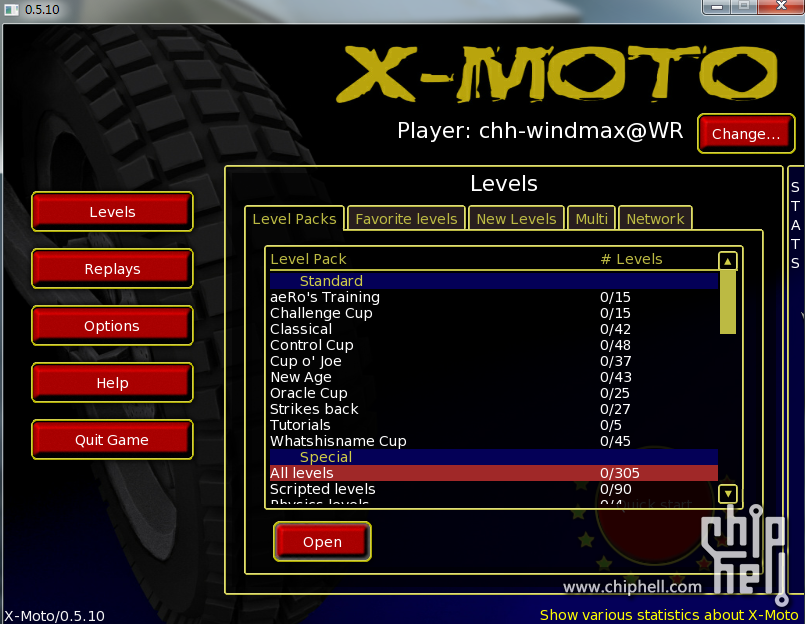
Task: Select the Whatshisname Cup level pack
Action: tap(494, 441)
